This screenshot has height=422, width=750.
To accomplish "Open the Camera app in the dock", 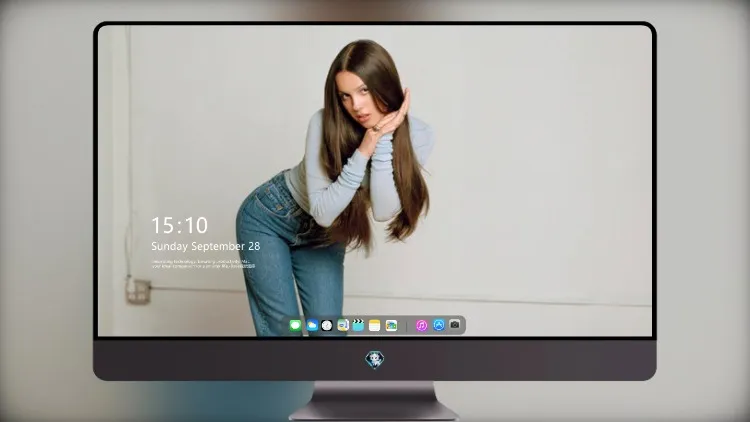I will tap(455, 325).
